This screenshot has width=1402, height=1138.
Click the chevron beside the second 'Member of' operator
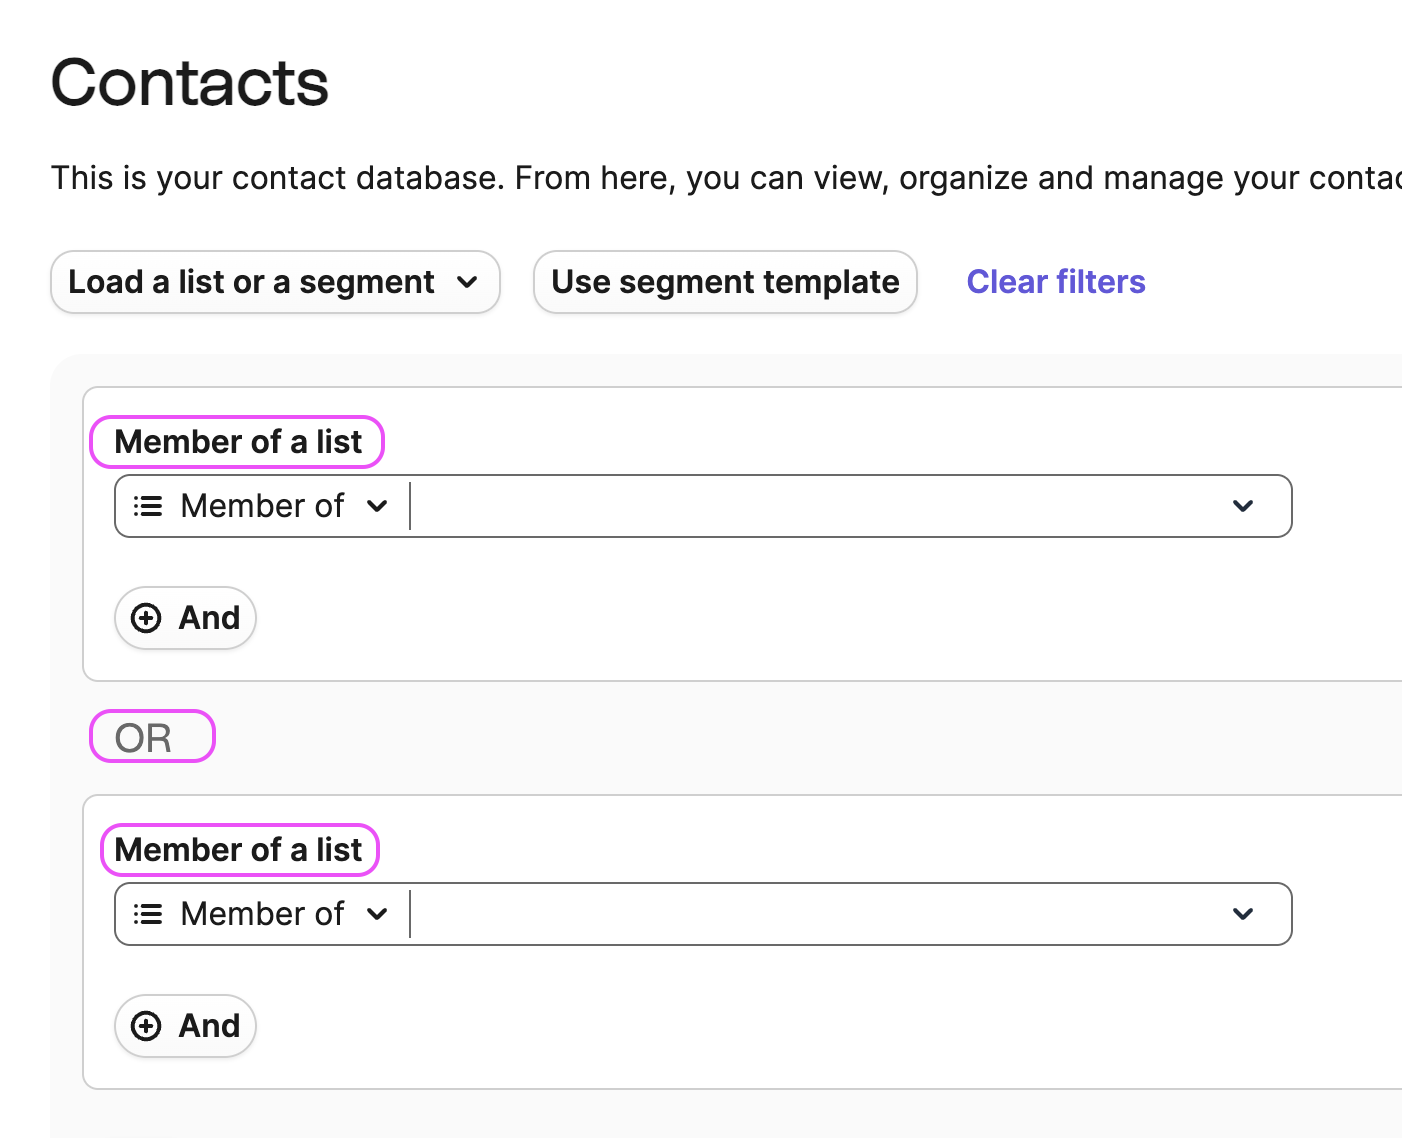point(377,914)
